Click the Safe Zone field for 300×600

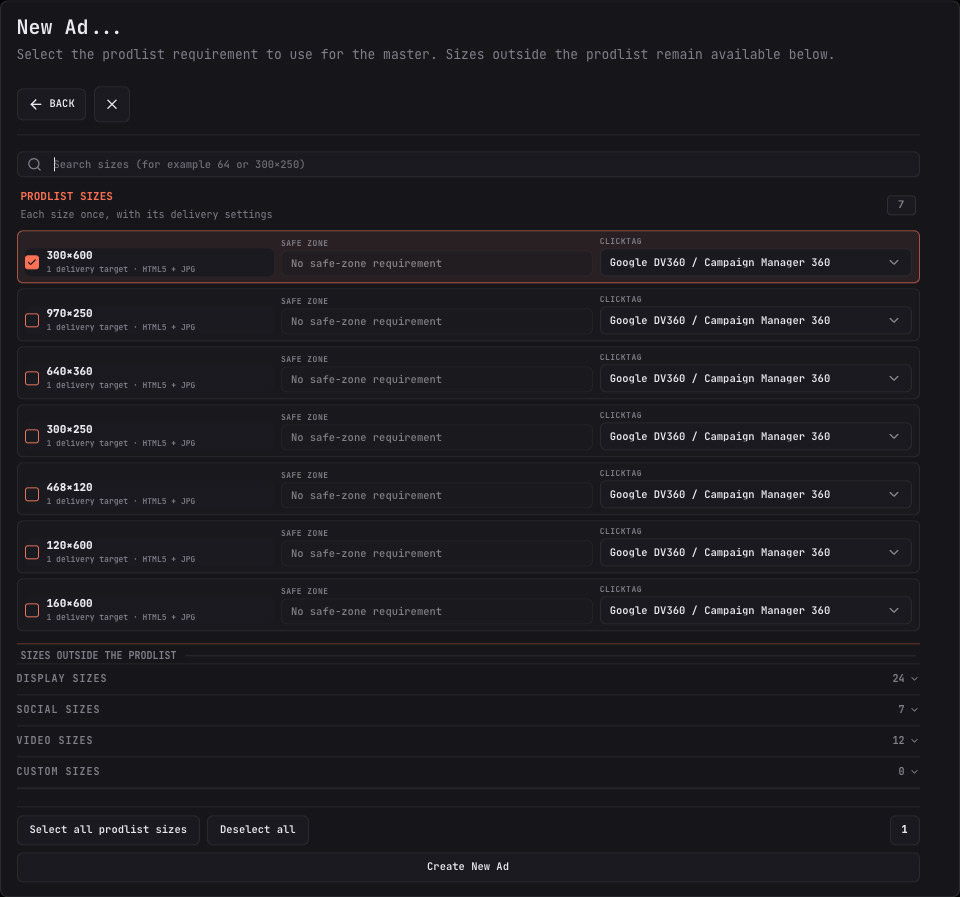(x=437, y=263)
